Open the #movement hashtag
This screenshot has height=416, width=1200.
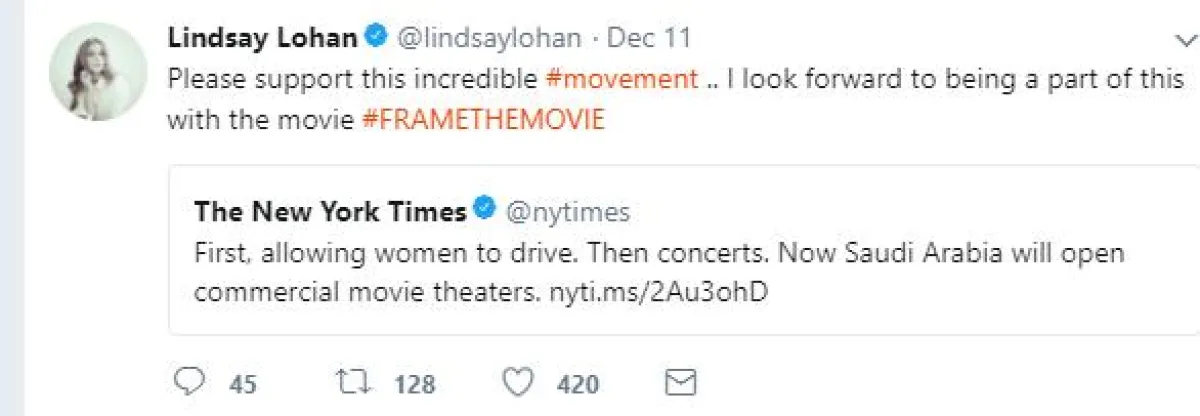[622, 79]
